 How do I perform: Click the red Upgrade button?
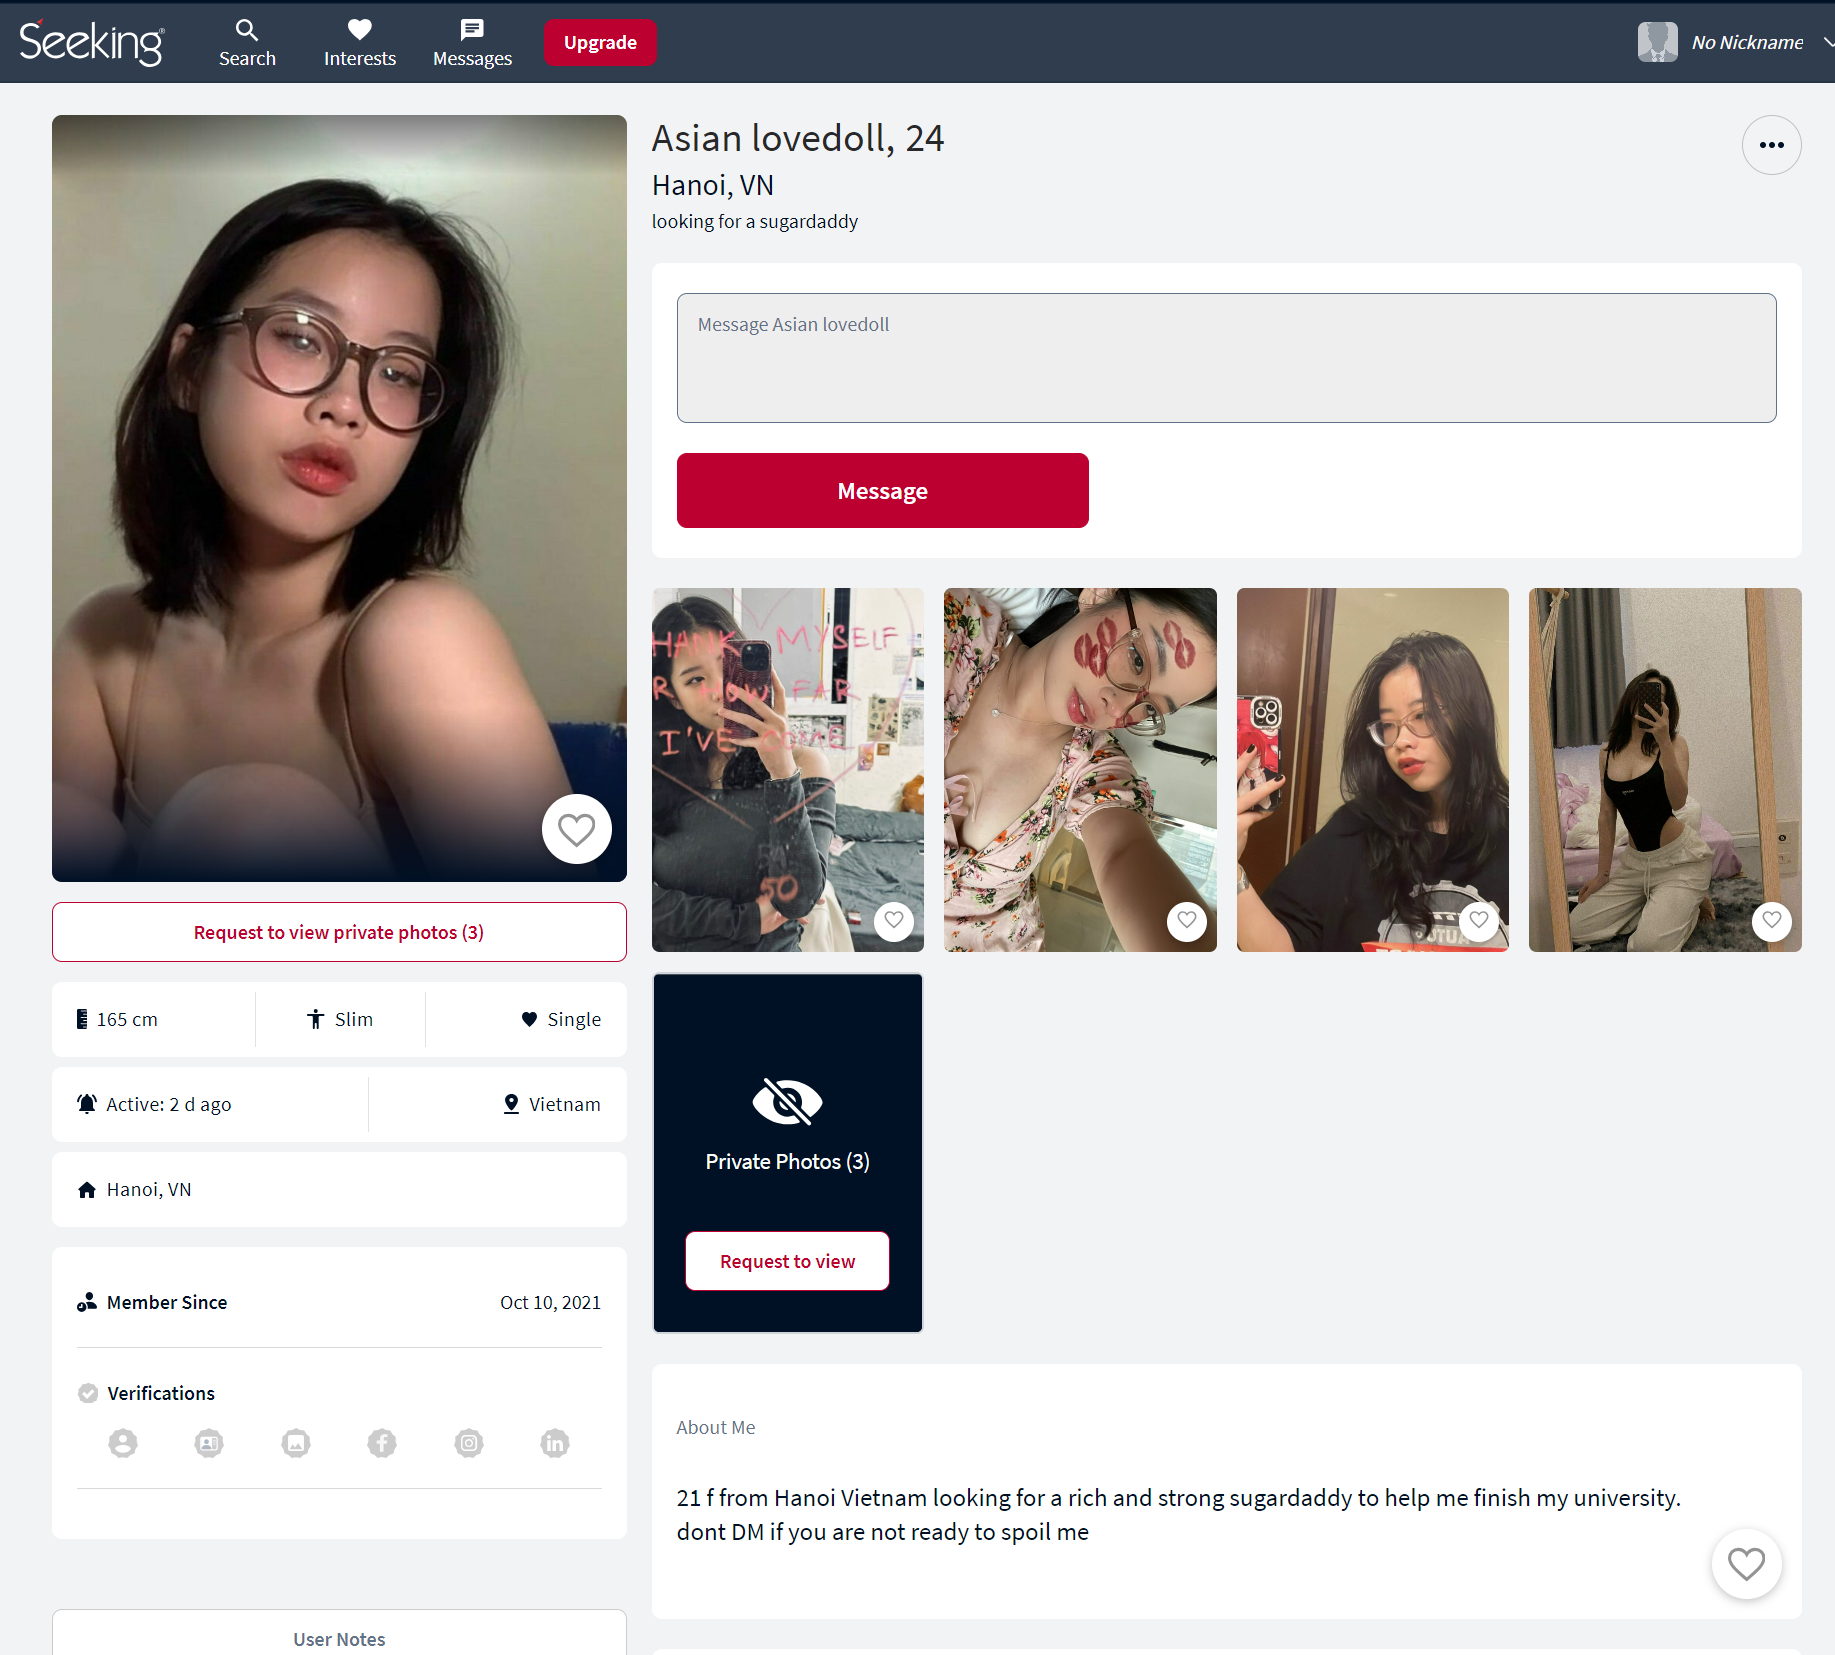(600, 43)
